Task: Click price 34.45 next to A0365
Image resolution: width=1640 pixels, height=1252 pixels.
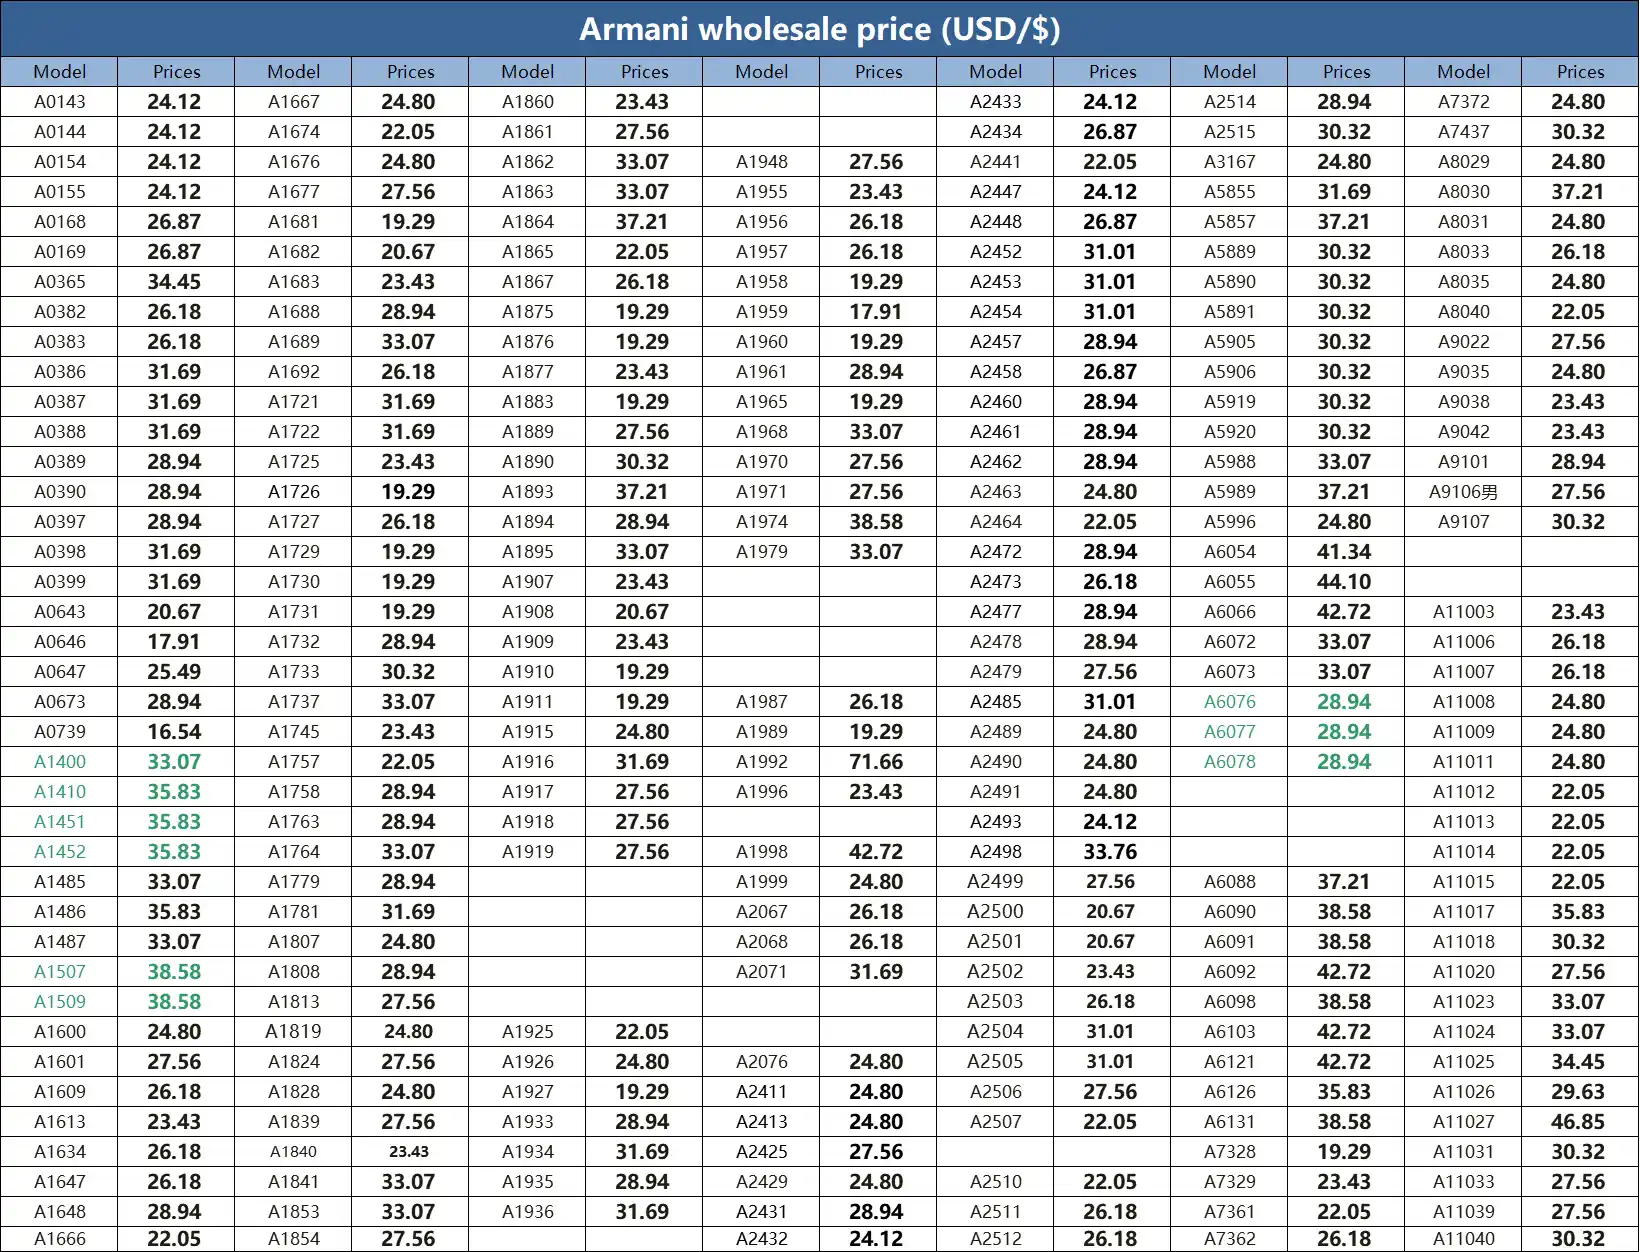Action: pyautogui.click(x=175, y=282)
